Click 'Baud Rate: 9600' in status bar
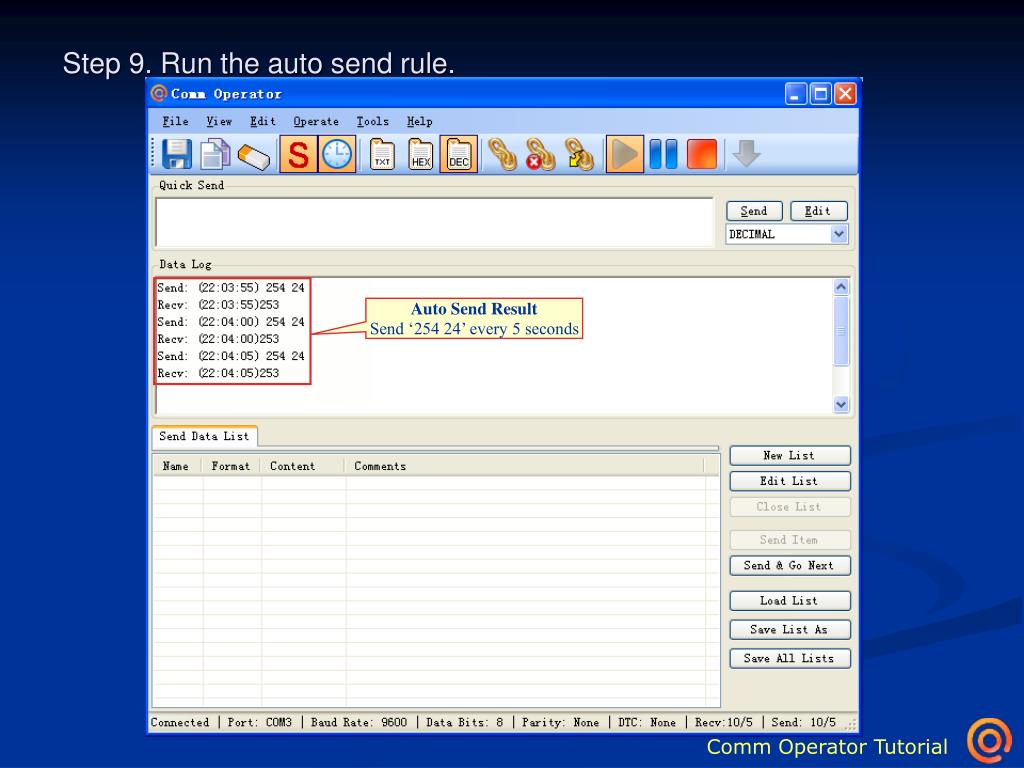Viewport: 1024px width, 768px height. tap(359, 722)
